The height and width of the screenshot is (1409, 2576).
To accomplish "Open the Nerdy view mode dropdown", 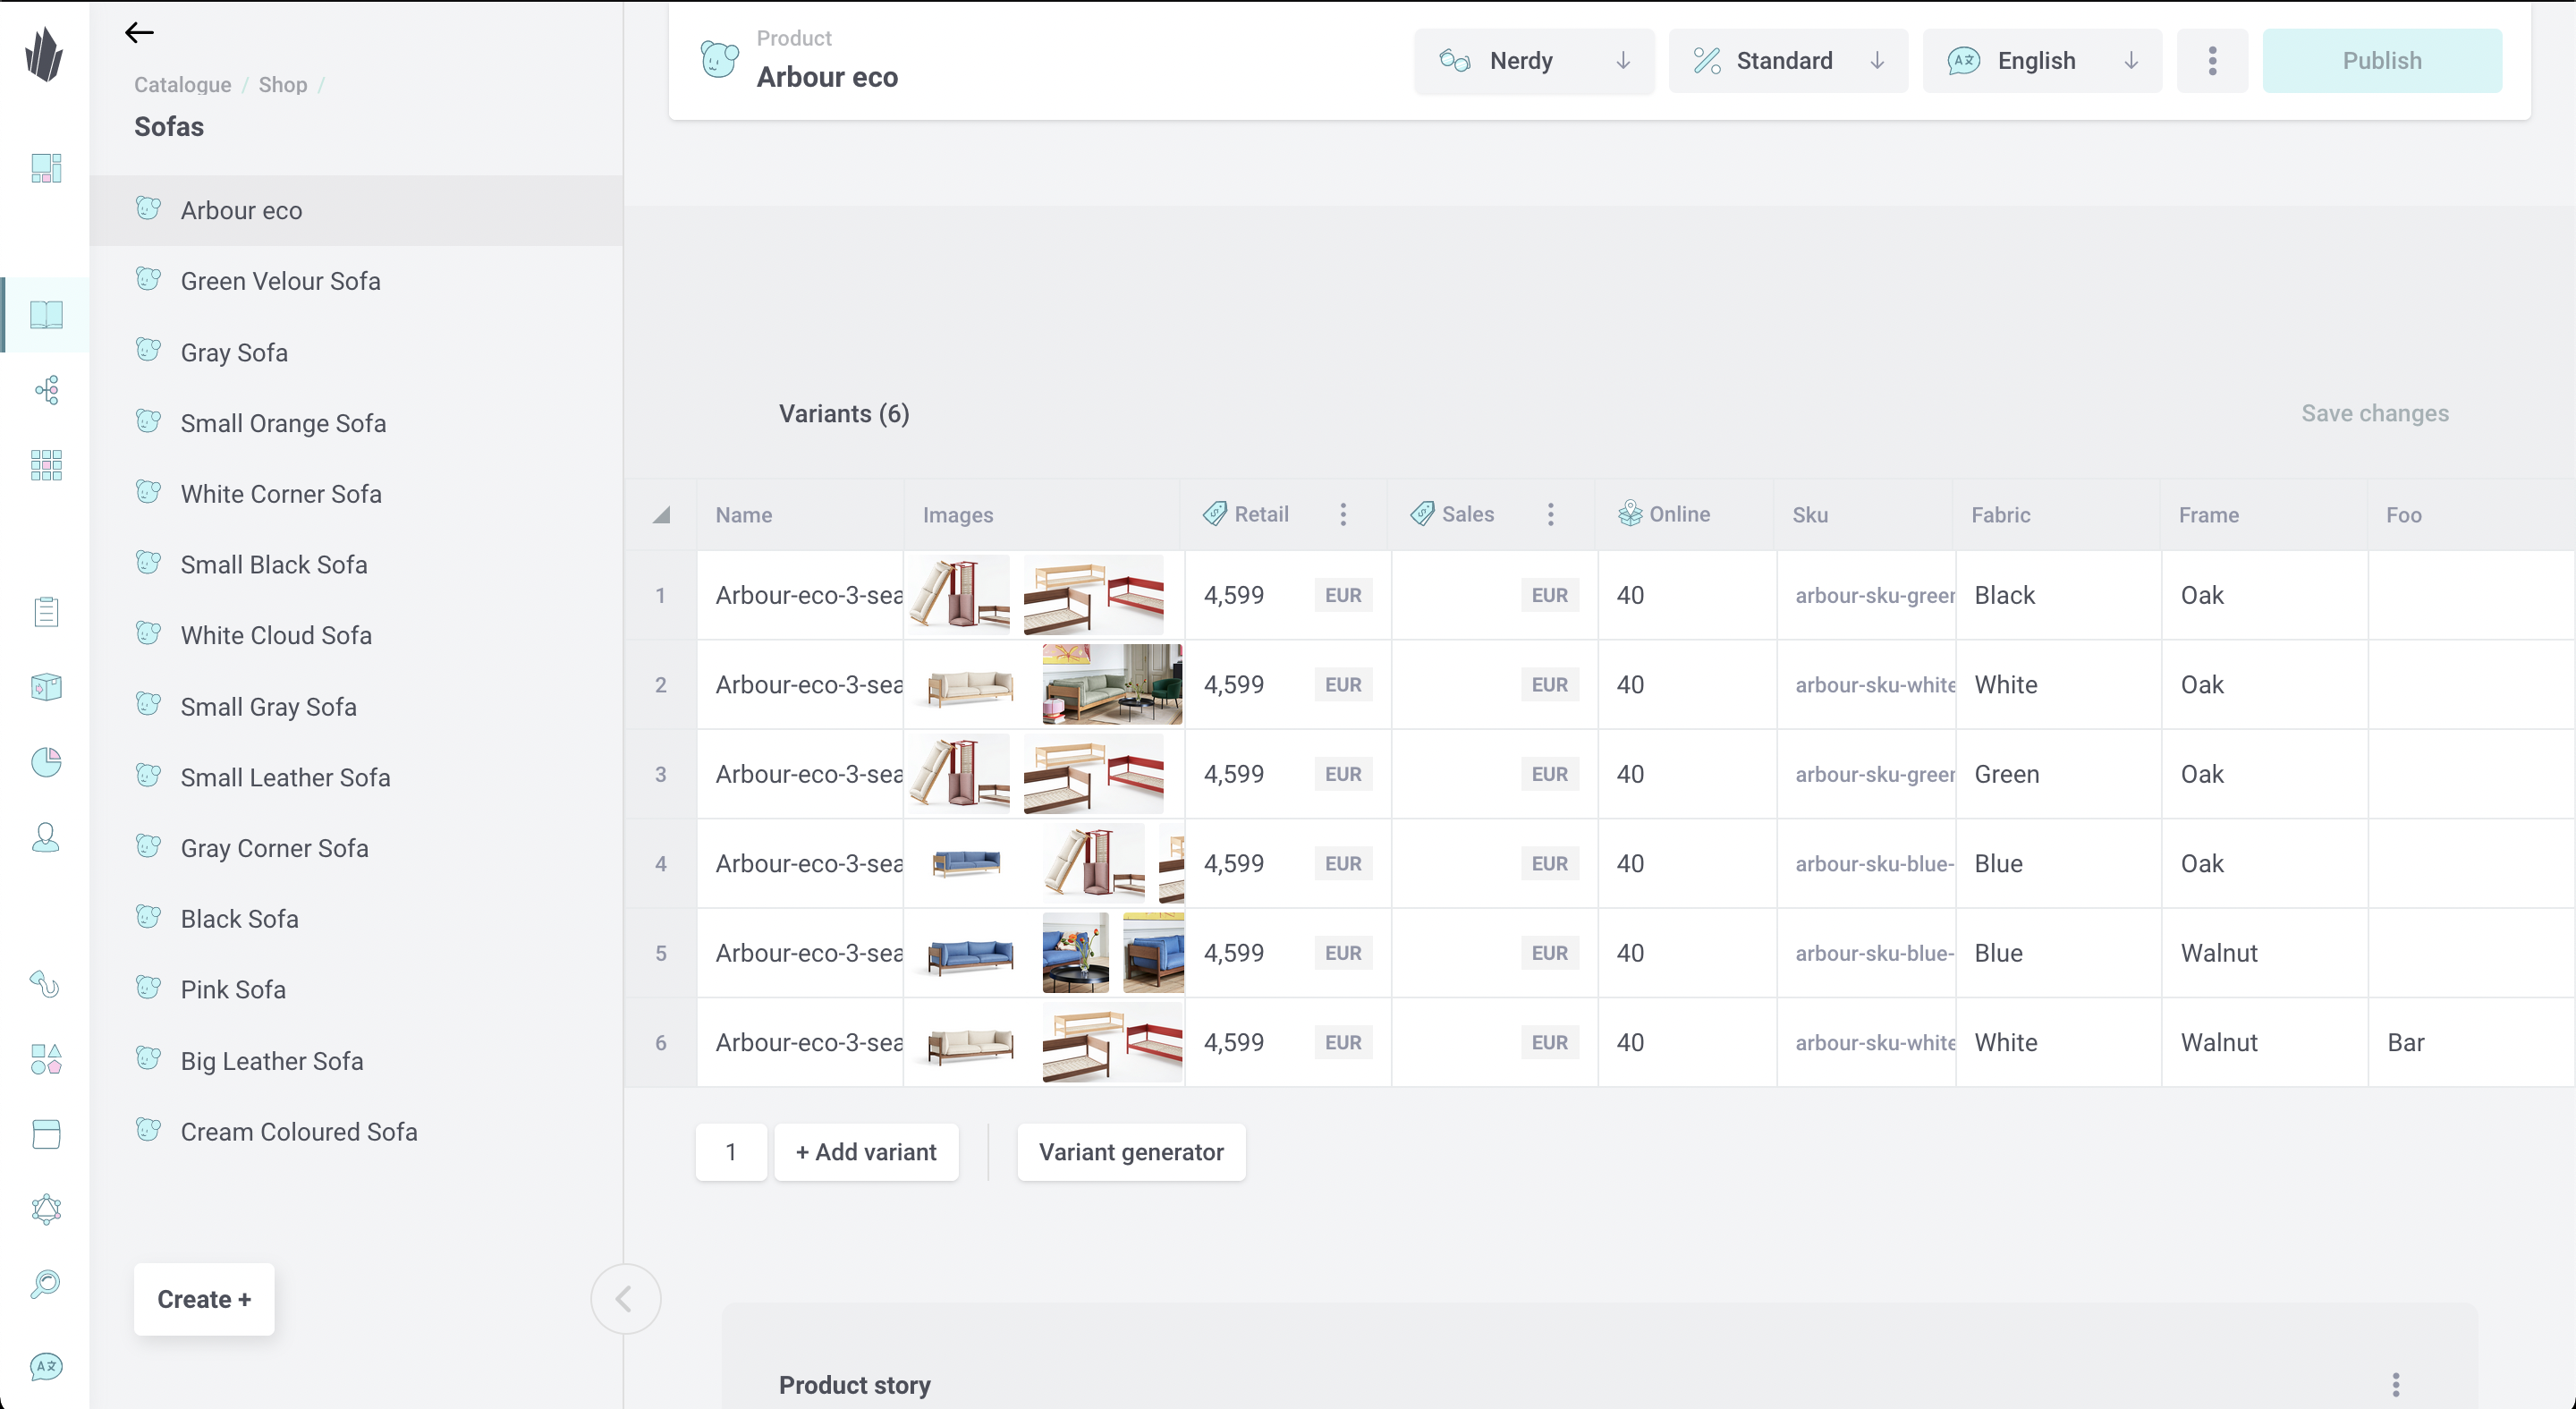I will click(1534, 61).
